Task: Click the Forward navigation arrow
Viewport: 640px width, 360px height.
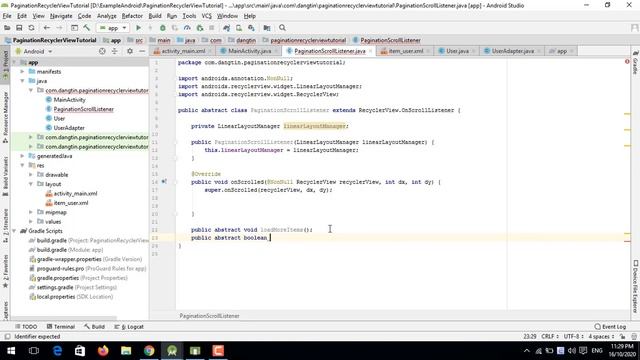Action: click(x=59, y=28)
